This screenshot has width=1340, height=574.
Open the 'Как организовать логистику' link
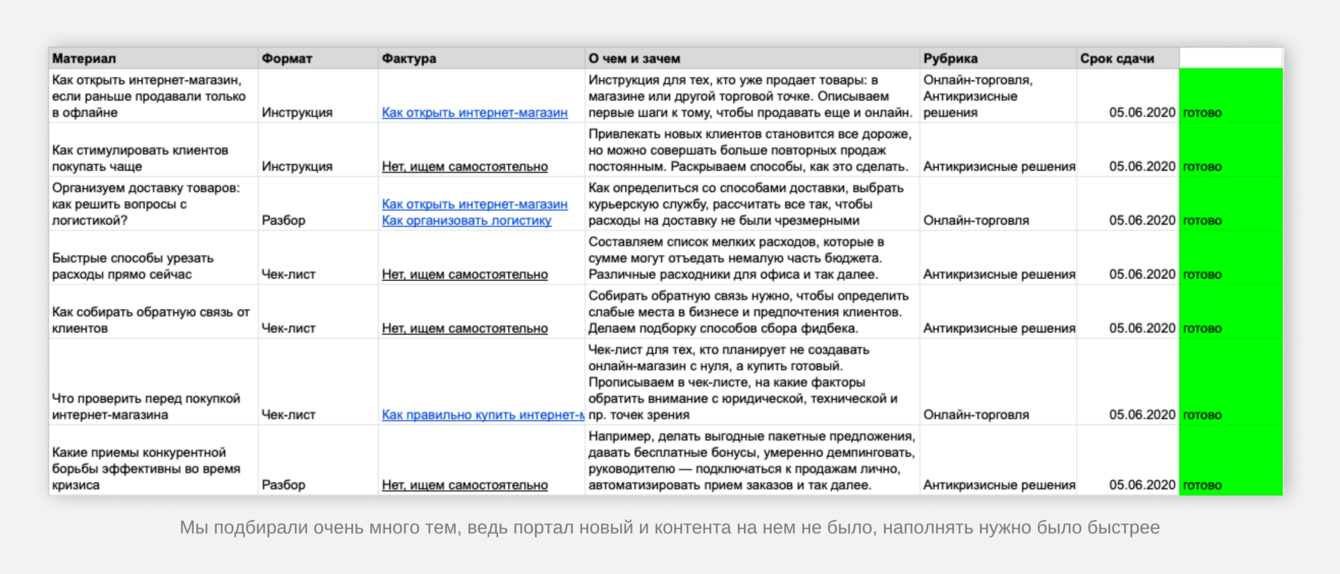(x=466, y=221)
